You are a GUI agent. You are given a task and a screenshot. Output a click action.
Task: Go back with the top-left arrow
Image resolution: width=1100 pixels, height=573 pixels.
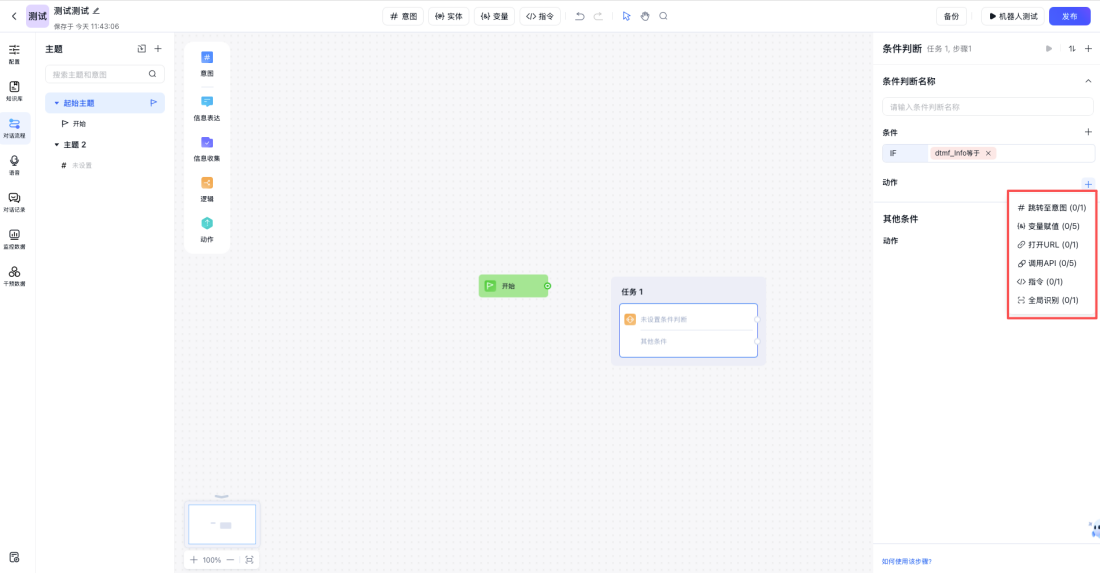(14, 16)
